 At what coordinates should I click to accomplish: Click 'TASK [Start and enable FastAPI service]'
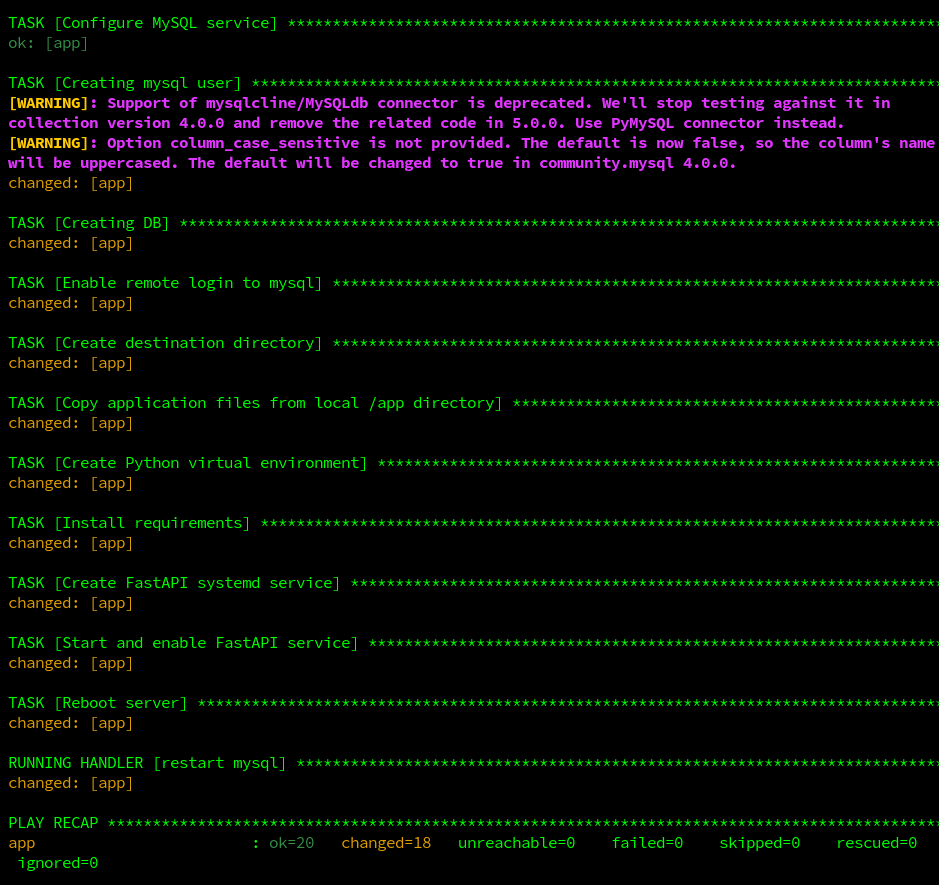183,643
